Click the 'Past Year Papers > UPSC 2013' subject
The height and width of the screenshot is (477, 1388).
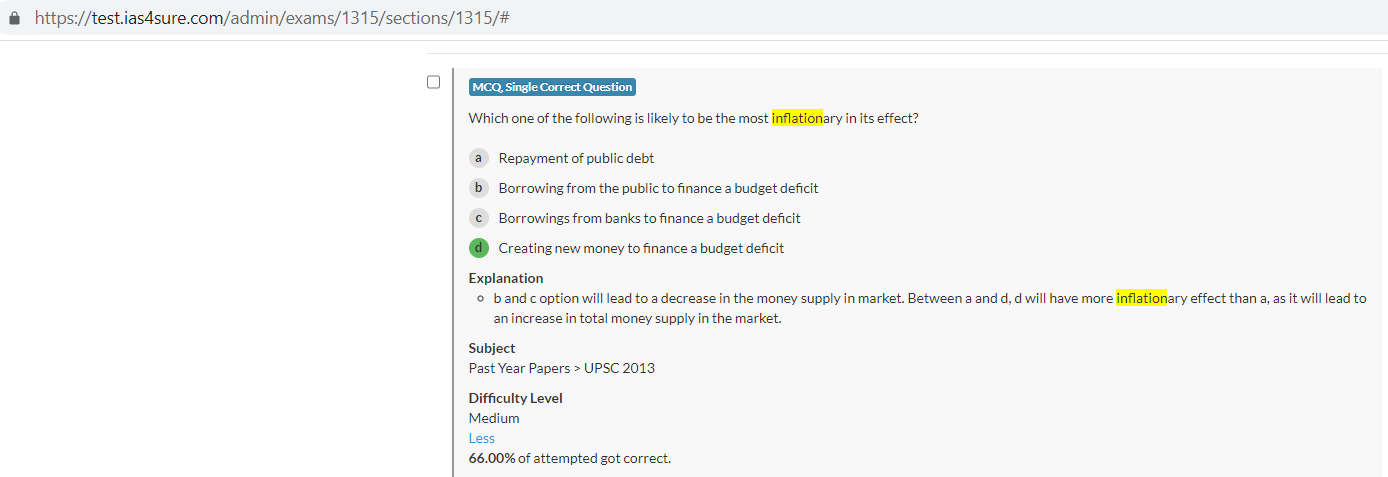561,368
